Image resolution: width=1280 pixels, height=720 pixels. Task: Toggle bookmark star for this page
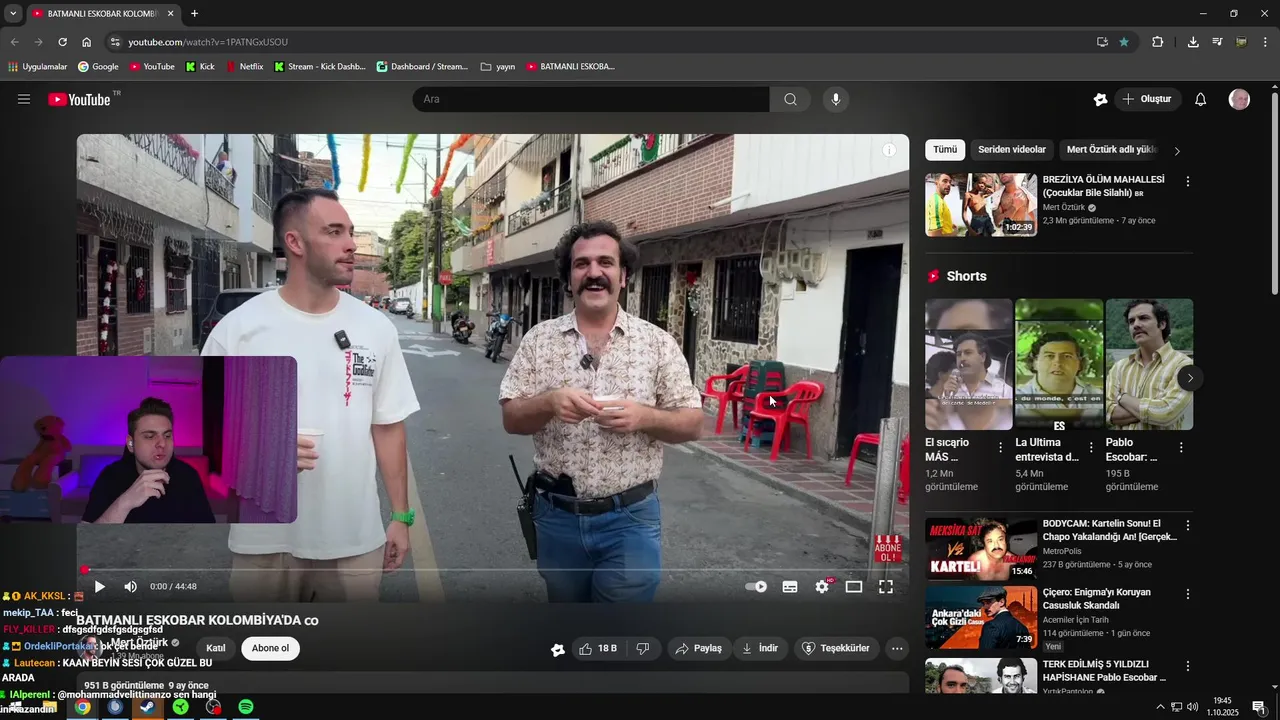[1124, 42]
